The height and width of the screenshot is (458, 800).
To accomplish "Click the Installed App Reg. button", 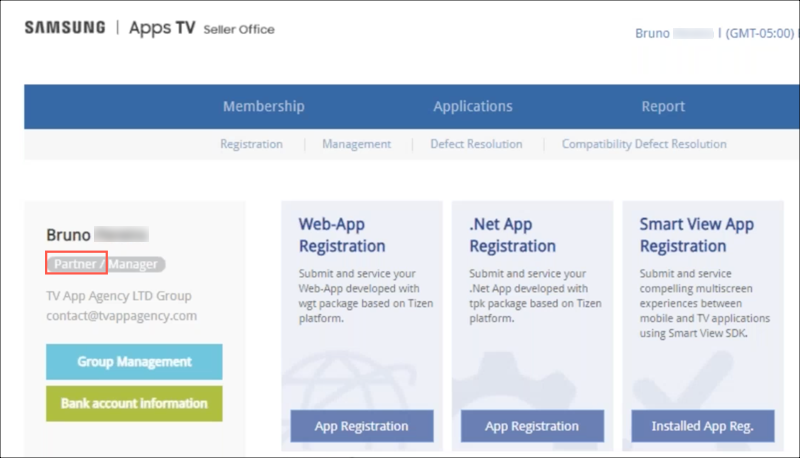I will coord(703,426).
